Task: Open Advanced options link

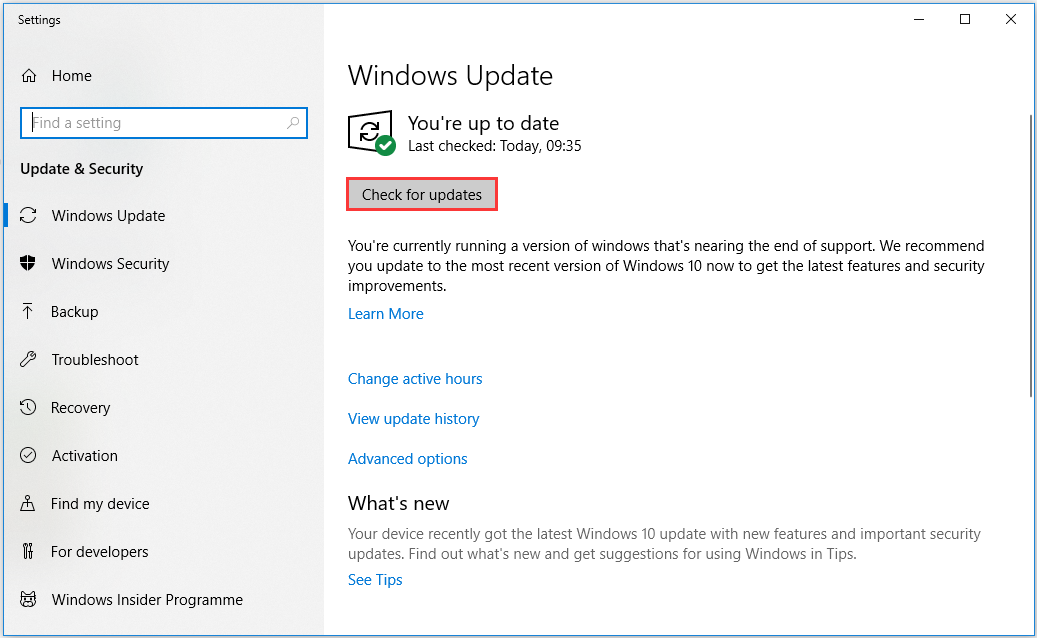Action: tap(407, 459)
